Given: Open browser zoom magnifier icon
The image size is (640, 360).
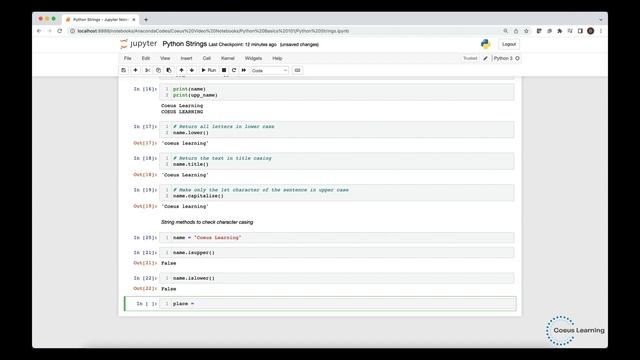Looking at the screenshot, I should [x=505, y=31].
